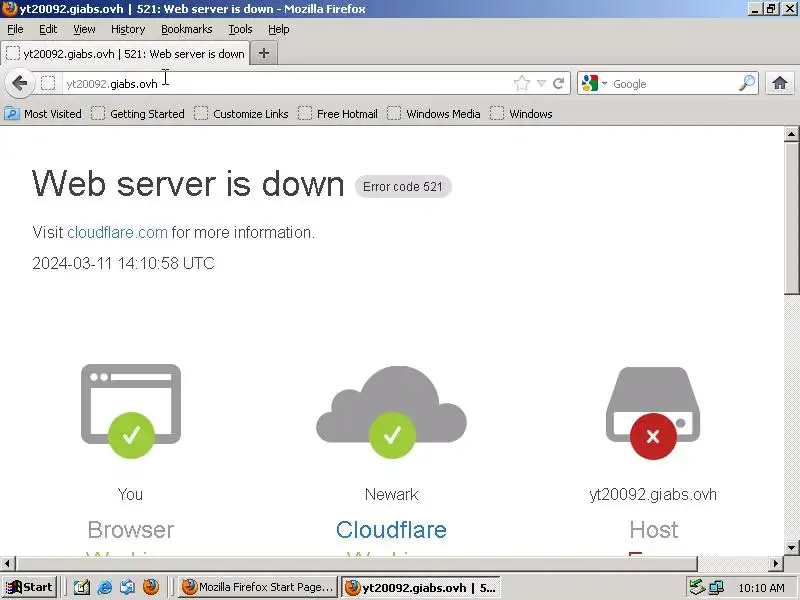
Task: Click the Web server is down heading
Action: pos(188,184)
